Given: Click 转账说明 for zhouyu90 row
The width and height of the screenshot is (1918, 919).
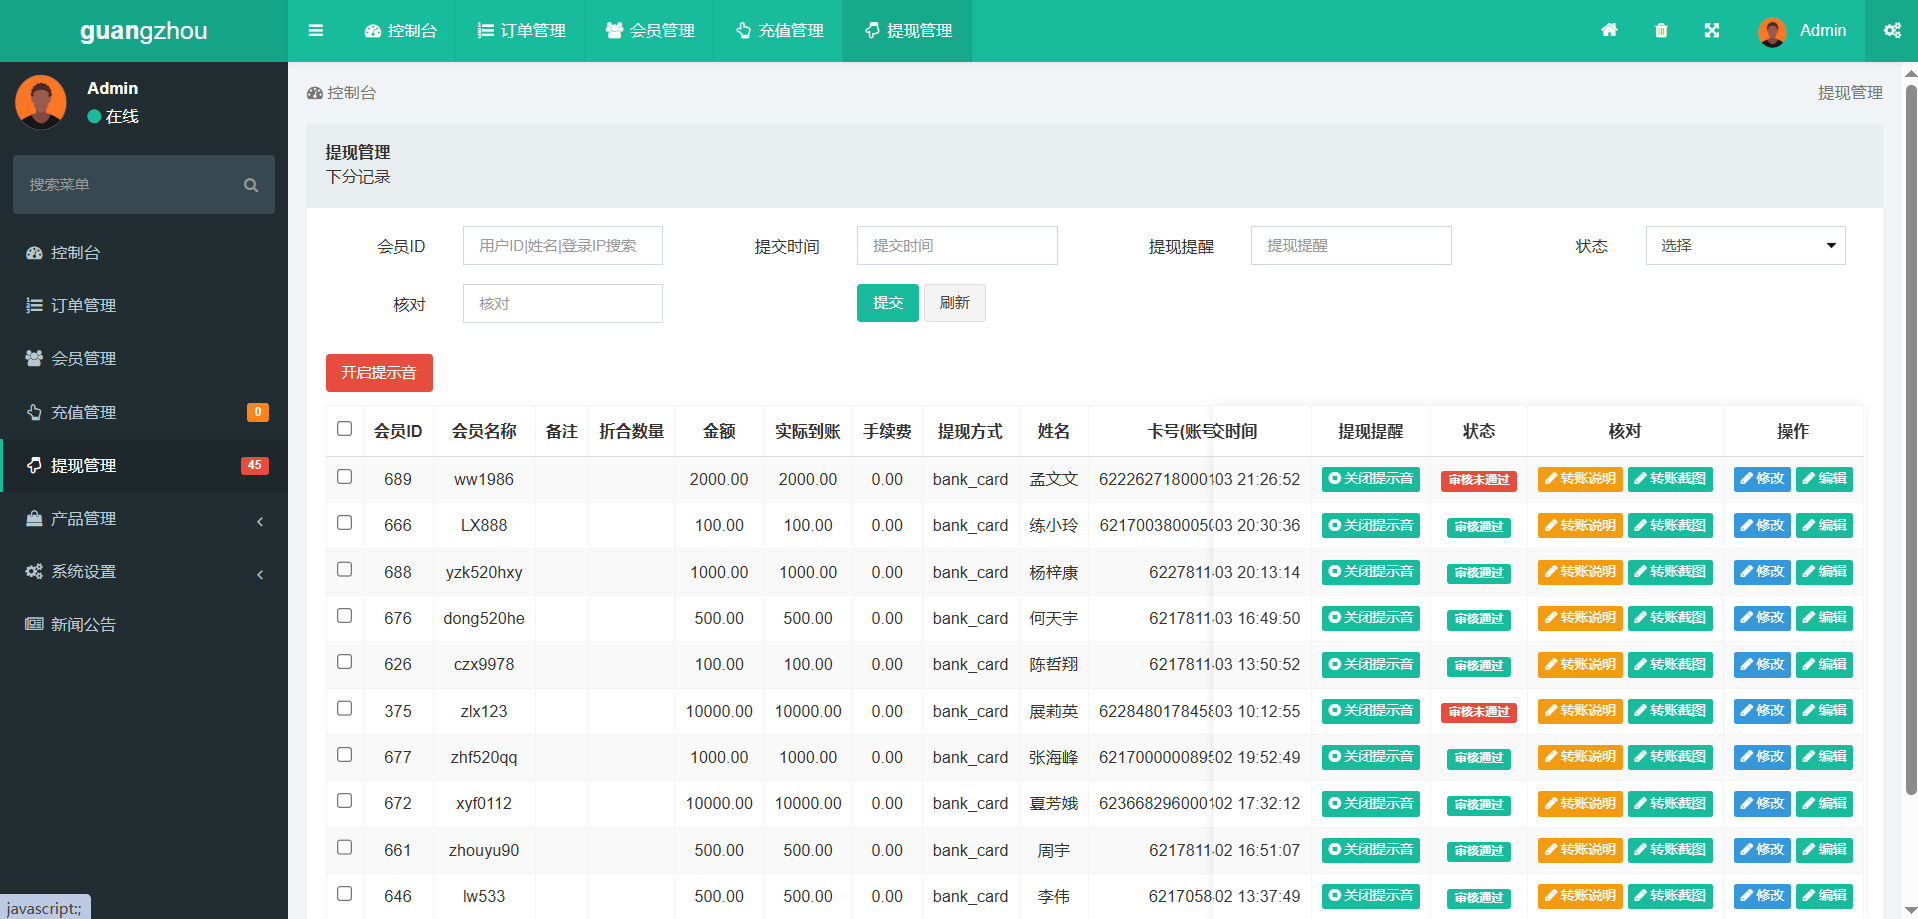Looking at the screenshot, I should (1580, 850).
